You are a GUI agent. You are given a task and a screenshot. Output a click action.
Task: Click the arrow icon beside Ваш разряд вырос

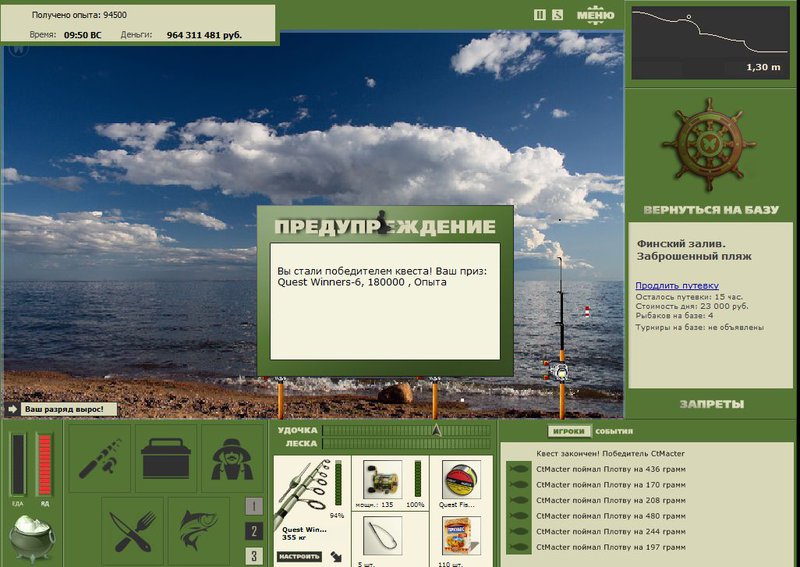coord(13,409)
